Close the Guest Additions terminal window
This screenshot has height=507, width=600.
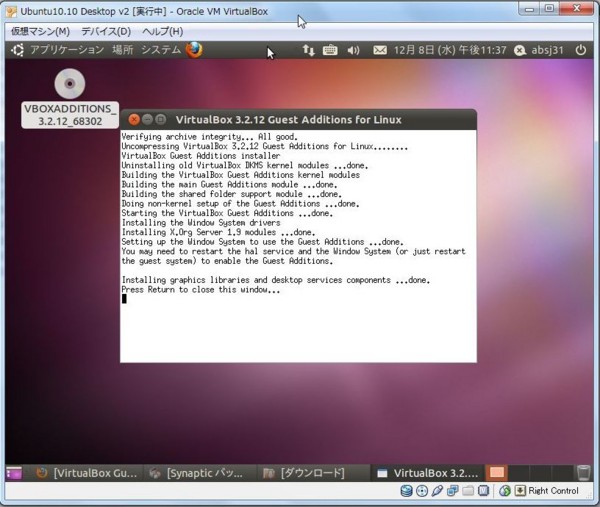tap(134, 120)
